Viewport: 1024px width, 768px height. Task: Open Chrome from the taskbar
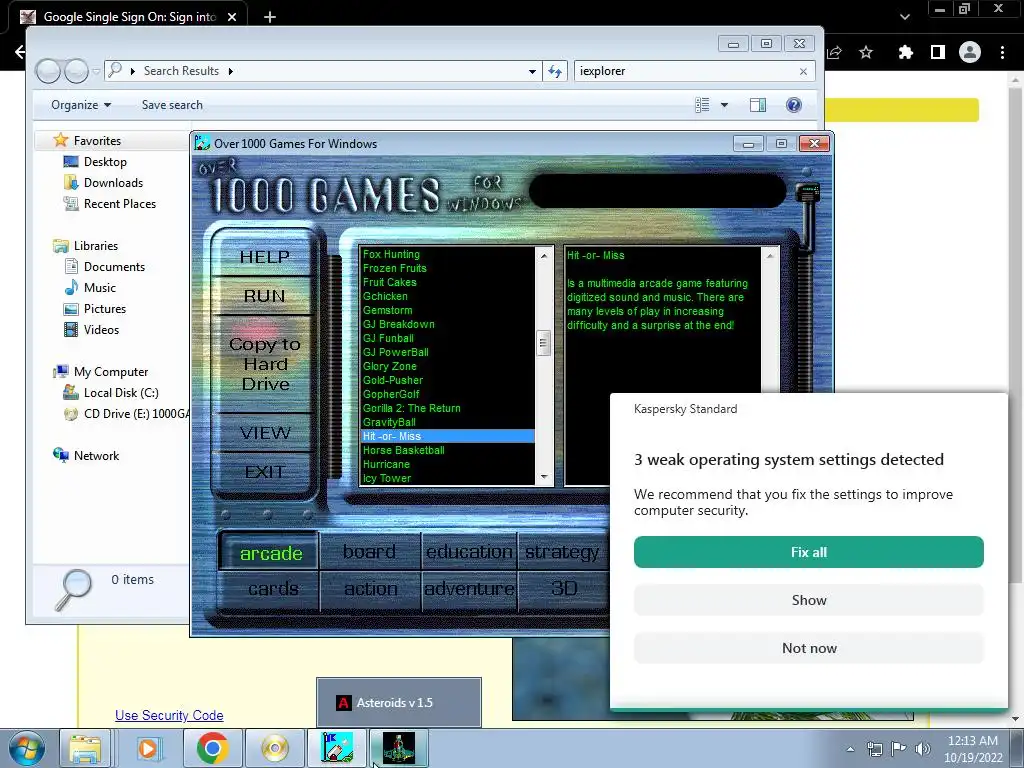point(212,748)
